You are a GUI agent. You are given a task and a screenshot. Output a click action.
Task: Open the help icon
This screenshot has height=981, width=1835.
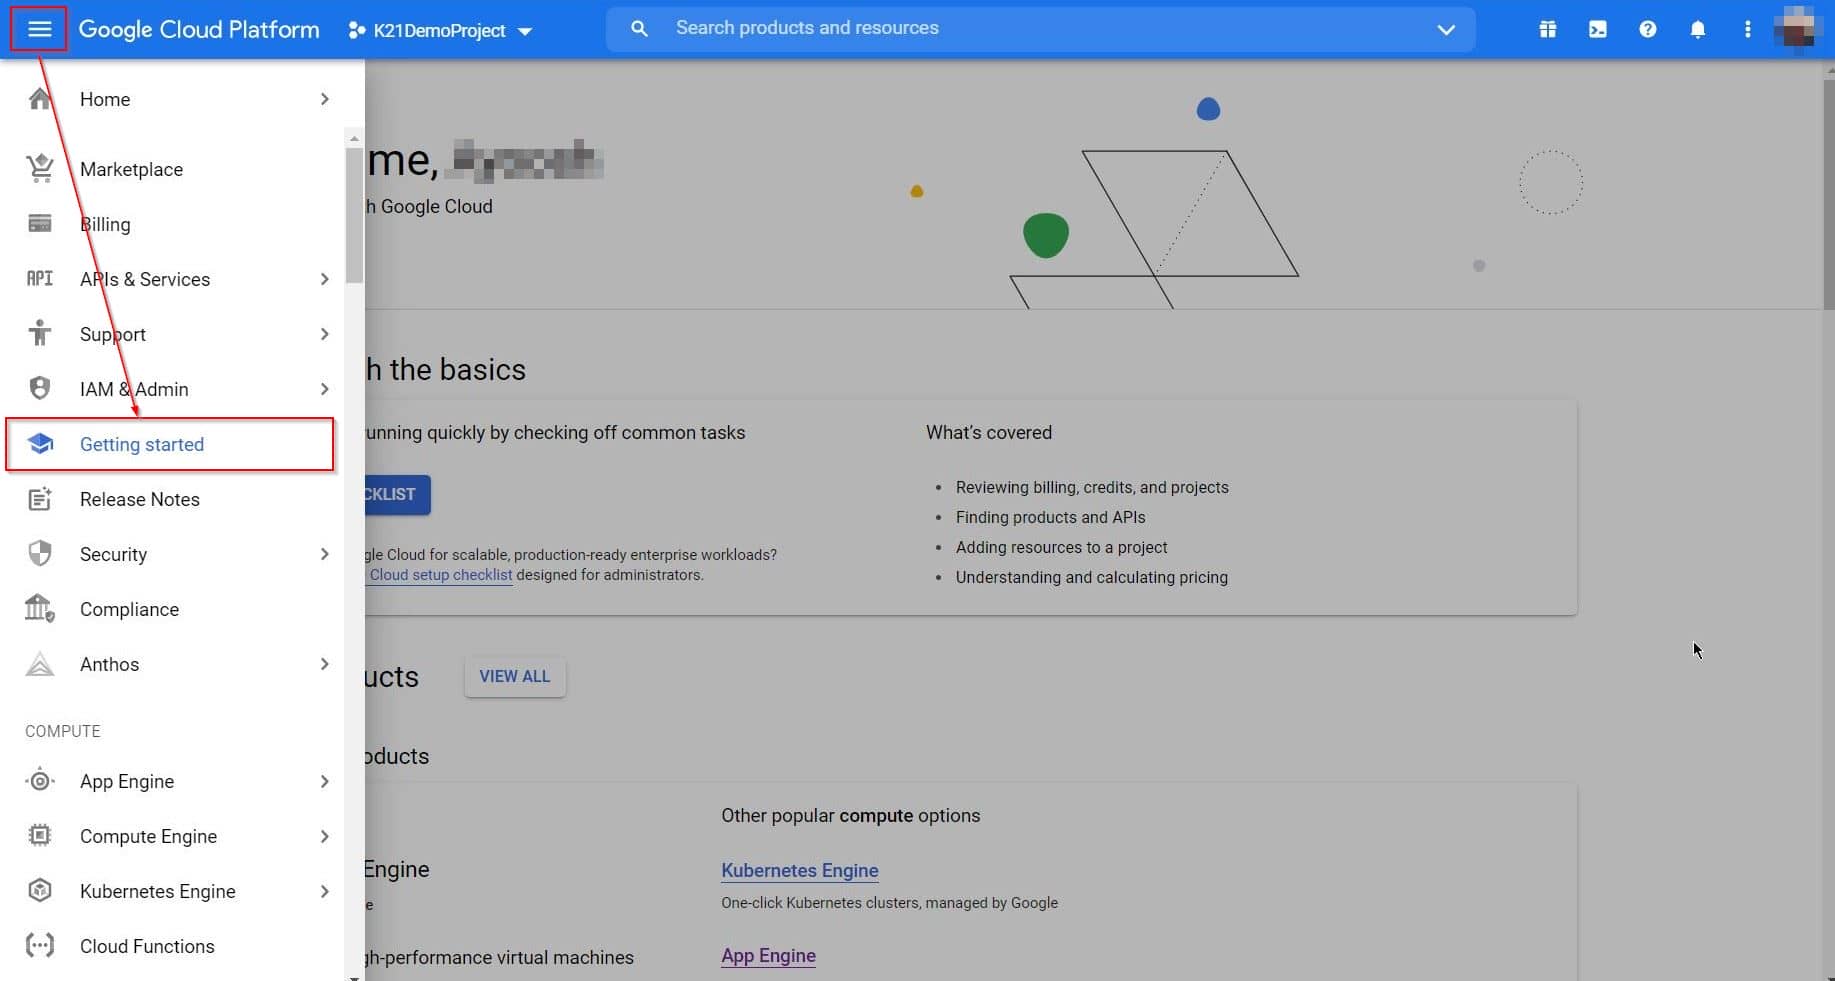pos(1647,29)
